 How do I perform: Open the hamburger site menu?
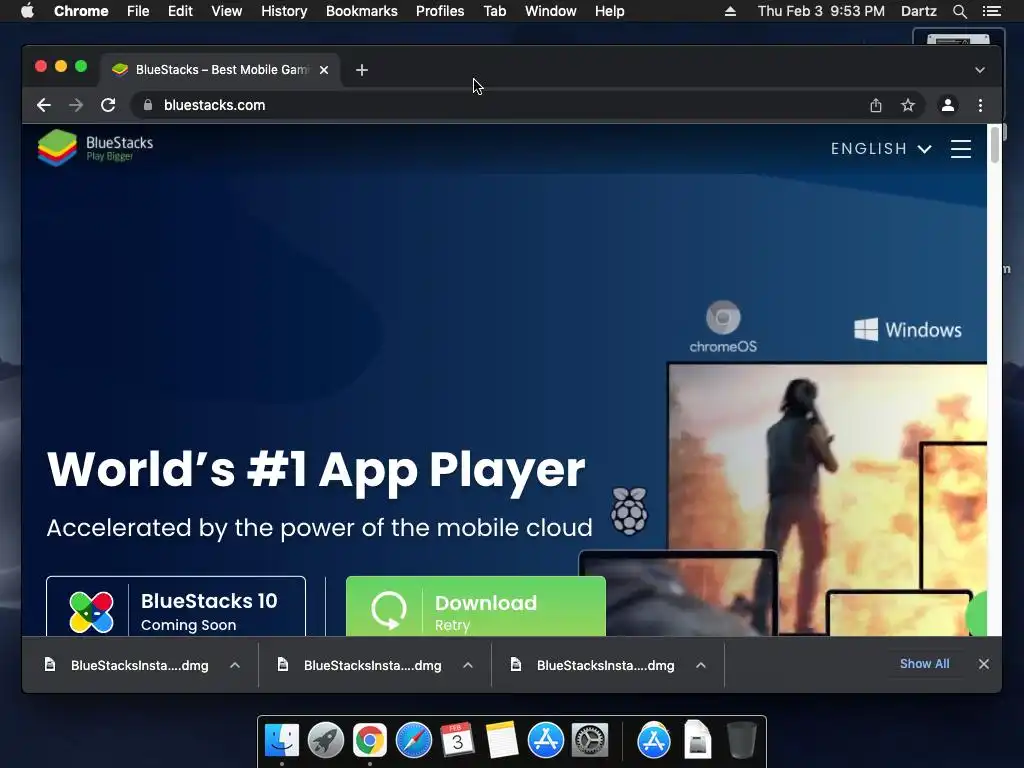(961, 149)
